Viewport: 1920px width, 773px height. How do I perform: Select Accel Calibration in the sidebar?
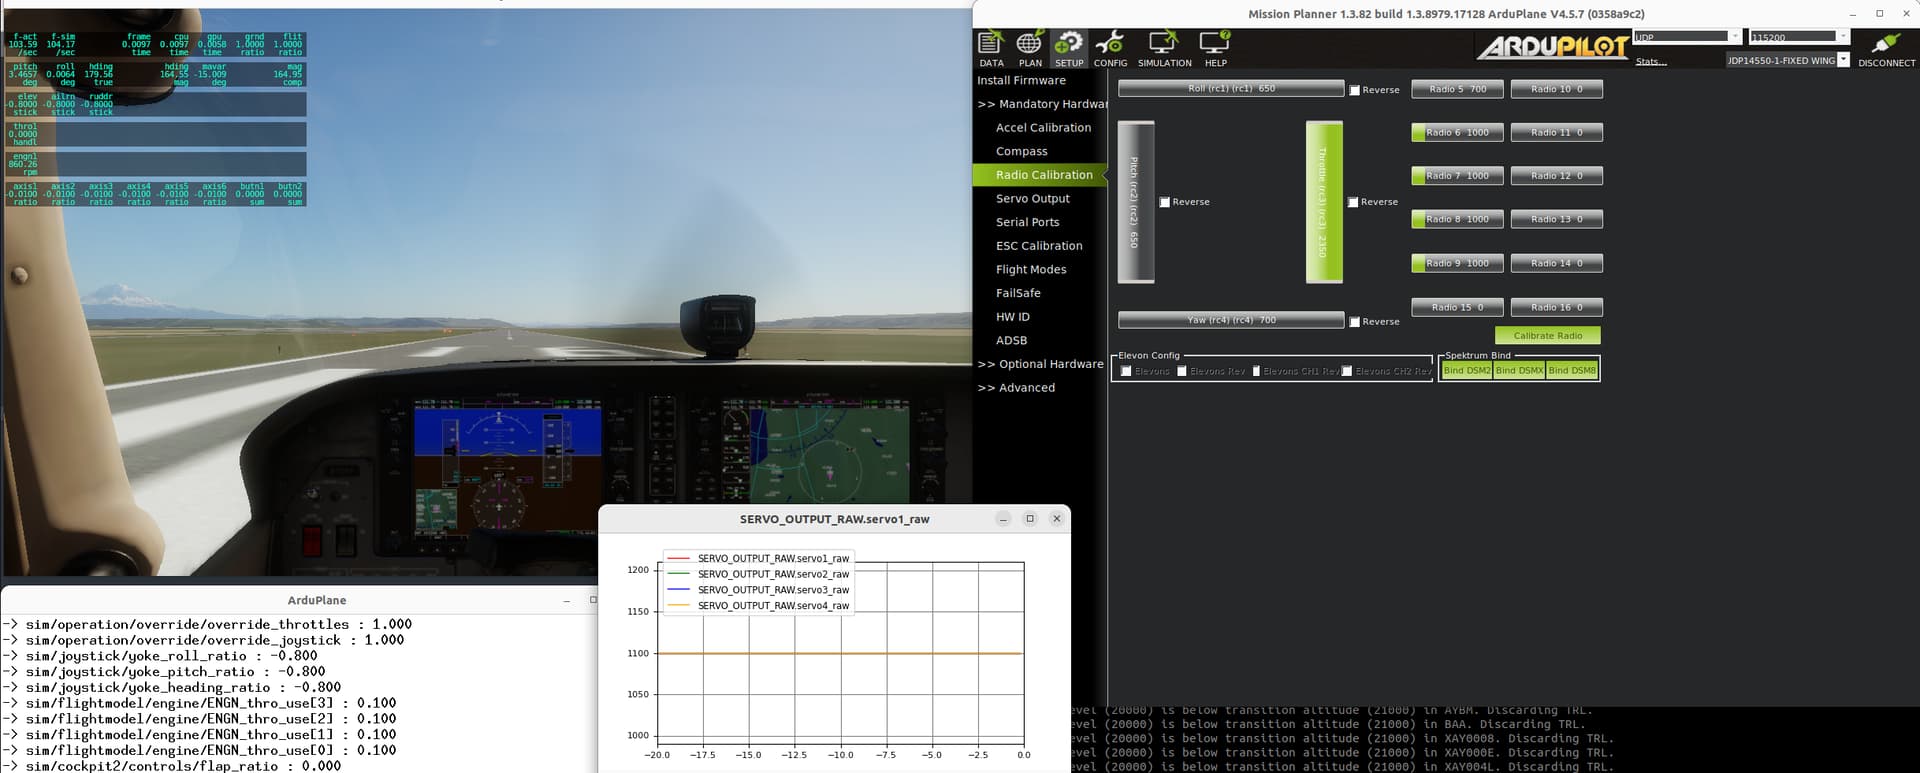1043,128
